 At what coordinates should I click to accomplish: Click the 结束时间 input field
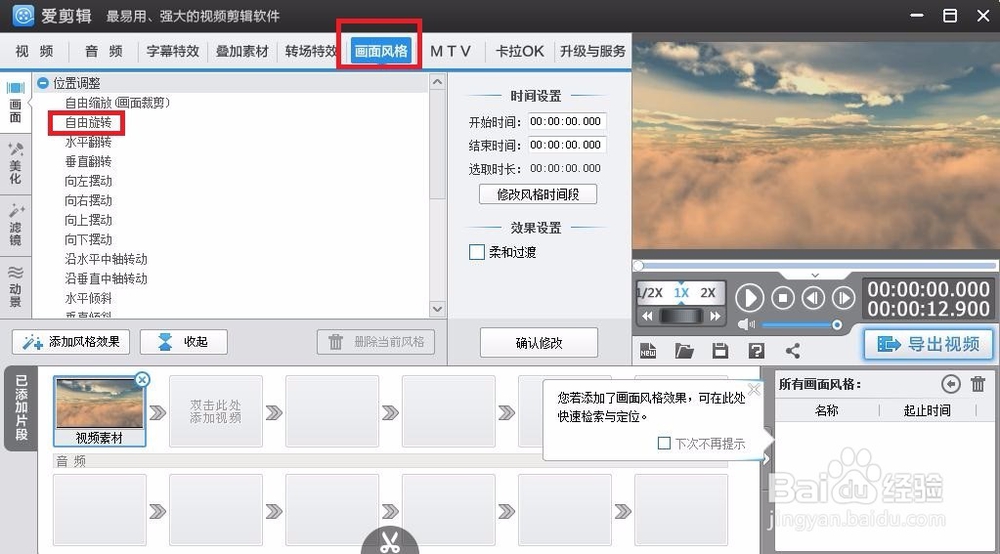tap(566, 145)
